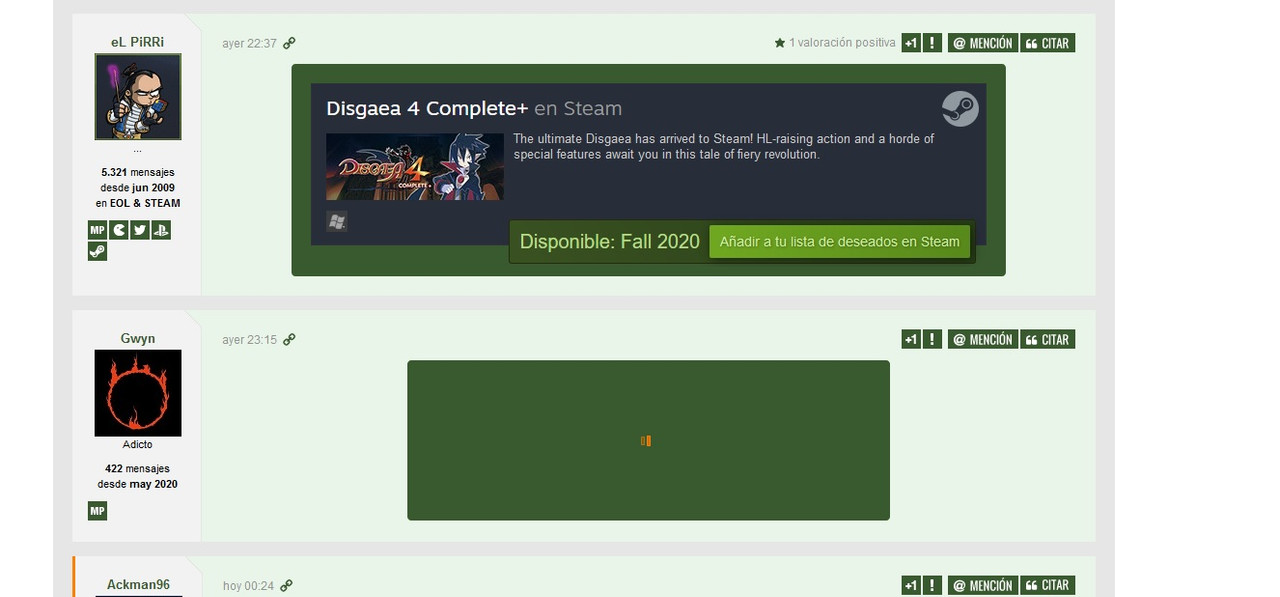Image resolution: width=1280 pixels, height=597 pixels.
Task: Click the en EOL & STEAM location text
Action: [138, 203]
